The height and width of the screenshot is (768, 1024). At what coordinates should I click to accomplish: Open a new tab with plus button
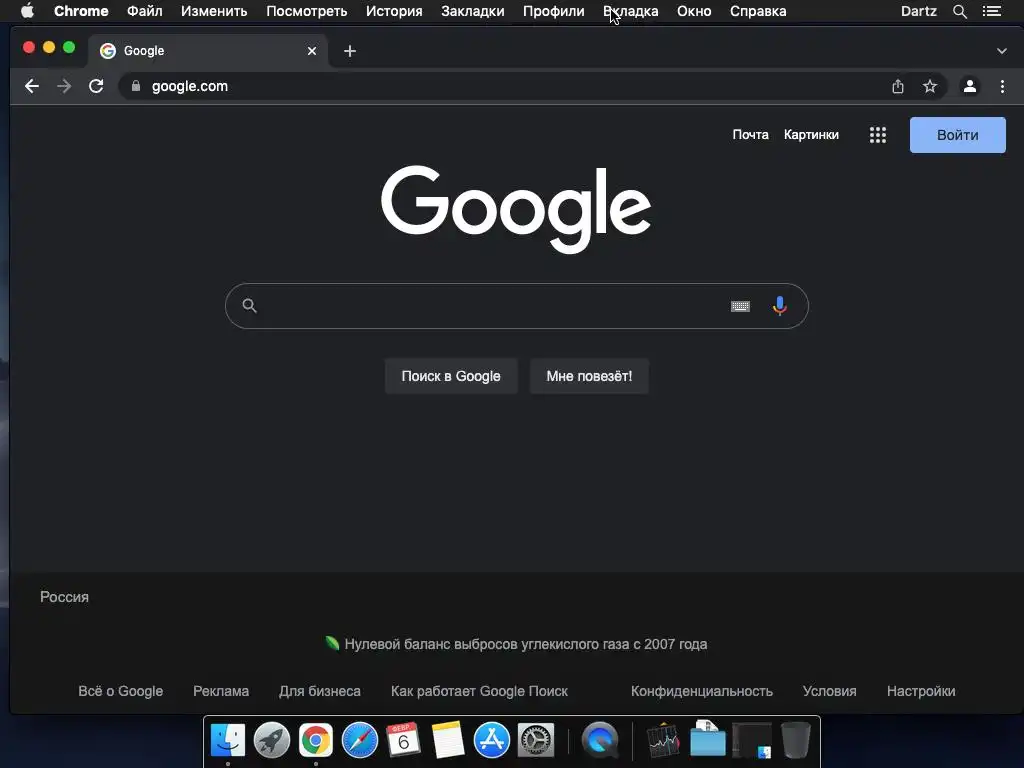(350, 51)
